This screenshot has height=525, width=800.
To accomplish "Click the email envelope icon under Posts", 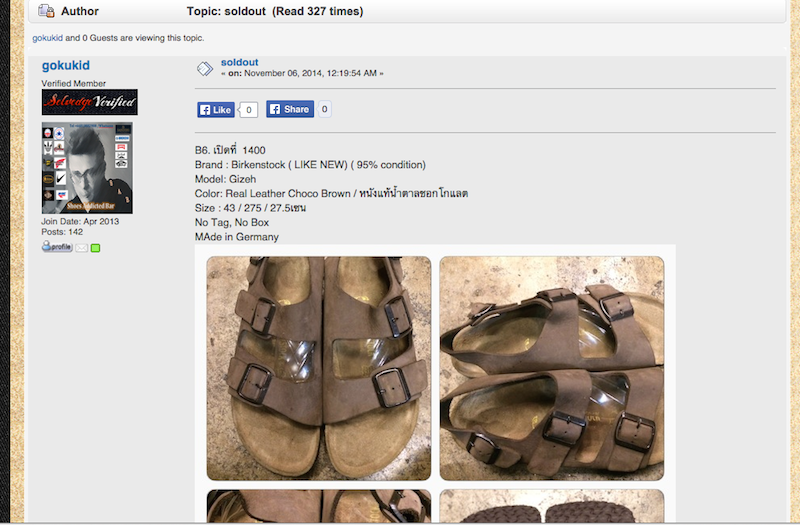I will (82, 248).
